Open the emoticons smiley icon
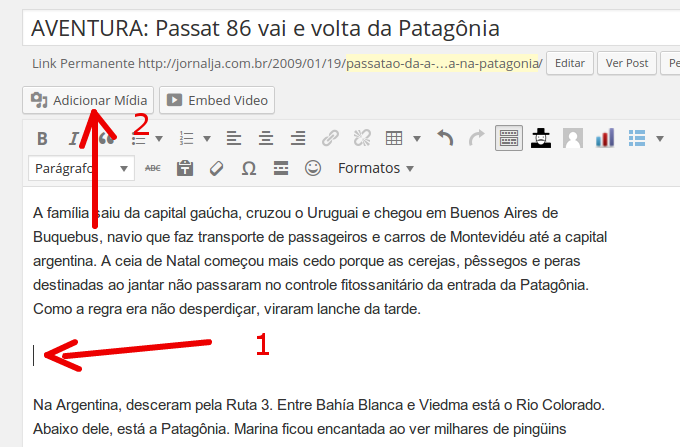Viewport: 680px width, 447px height. pos(313,168)
